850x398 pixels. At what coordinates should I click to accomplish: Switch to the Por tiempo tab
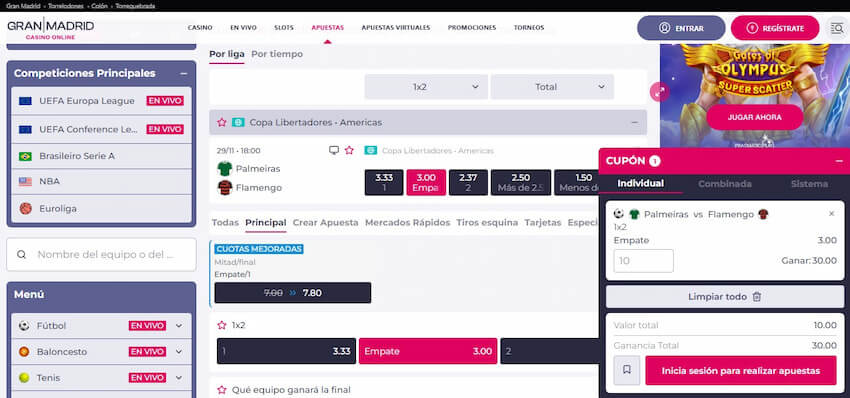pos(277,54)
